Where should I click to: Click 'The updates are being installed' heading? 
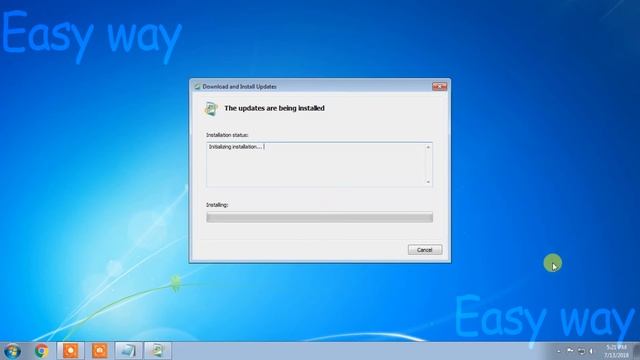pyautogui.click(x=274, y=108)
